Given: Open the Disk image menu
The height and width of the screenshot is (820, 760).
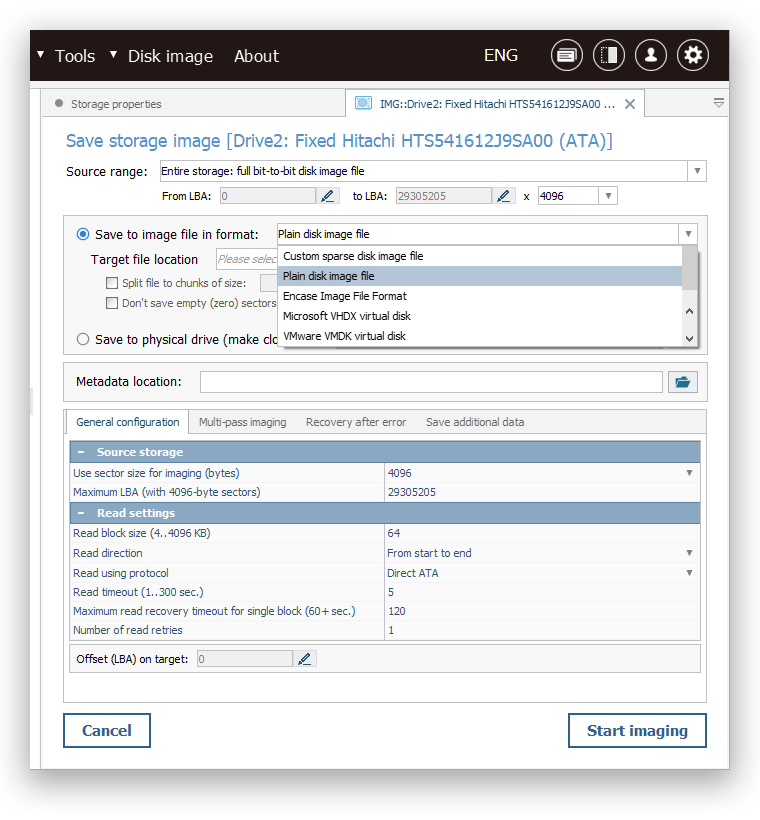Looking at the screenshot, I should 170,56.
